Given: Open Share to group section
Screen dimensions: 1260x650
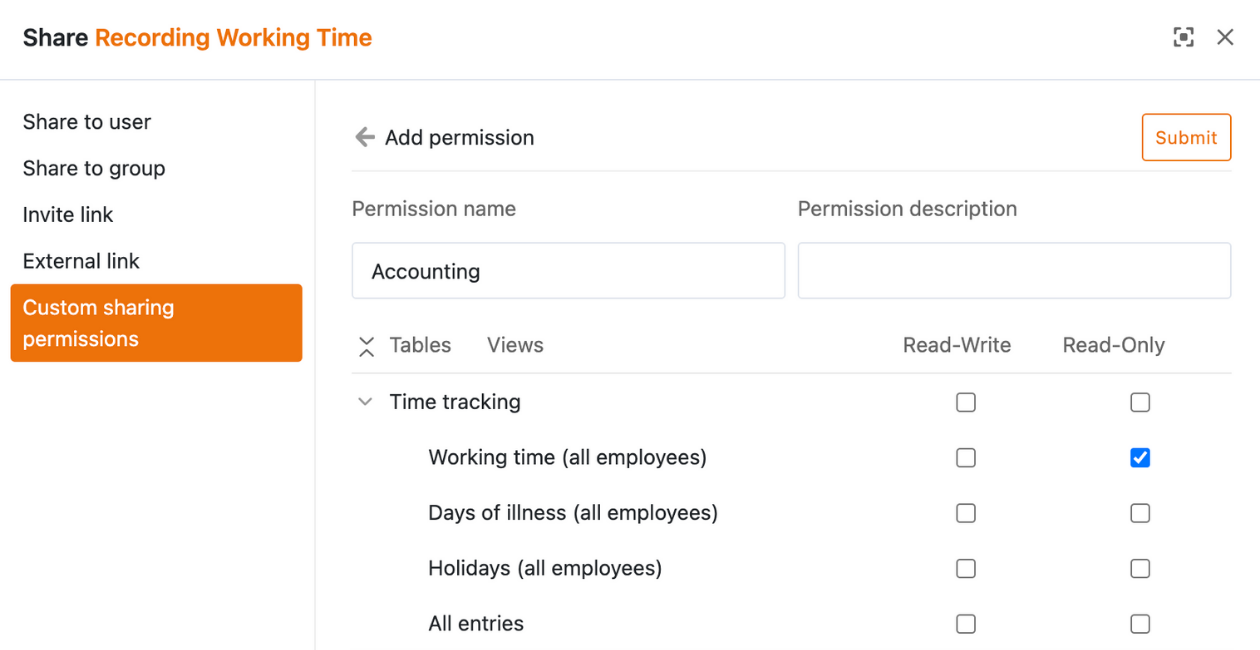Looking at the screenshot, I should click(x=94, y=168).
